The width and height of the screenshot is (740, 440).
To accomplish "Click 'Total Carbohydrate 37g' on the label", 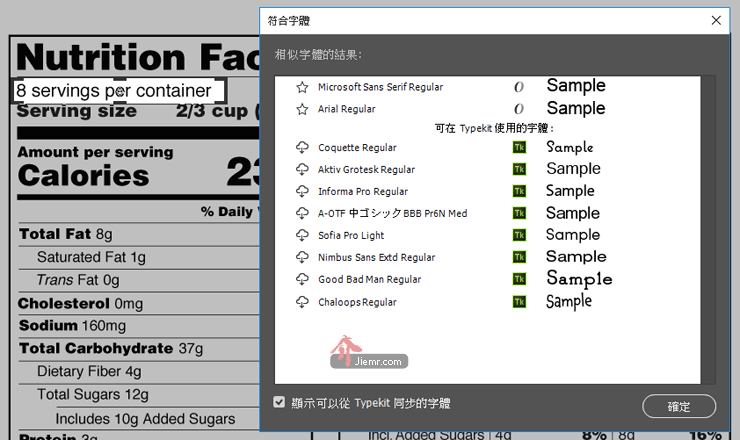I will (x=111, y=349).
